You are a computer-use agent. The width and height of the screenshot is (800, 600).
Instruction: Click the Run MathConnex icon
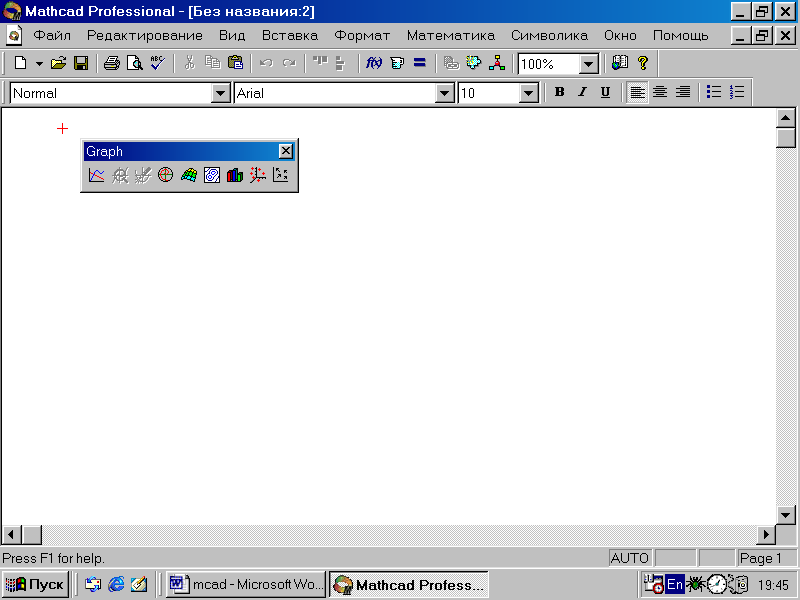(x=497, y=63)
